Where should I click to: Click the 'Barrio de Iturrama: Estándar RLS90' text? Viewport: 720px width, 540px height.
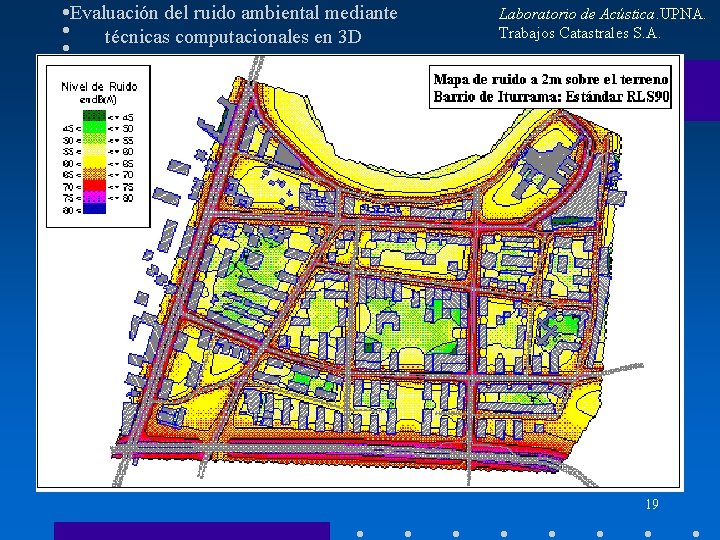click(x=551, y=97)
